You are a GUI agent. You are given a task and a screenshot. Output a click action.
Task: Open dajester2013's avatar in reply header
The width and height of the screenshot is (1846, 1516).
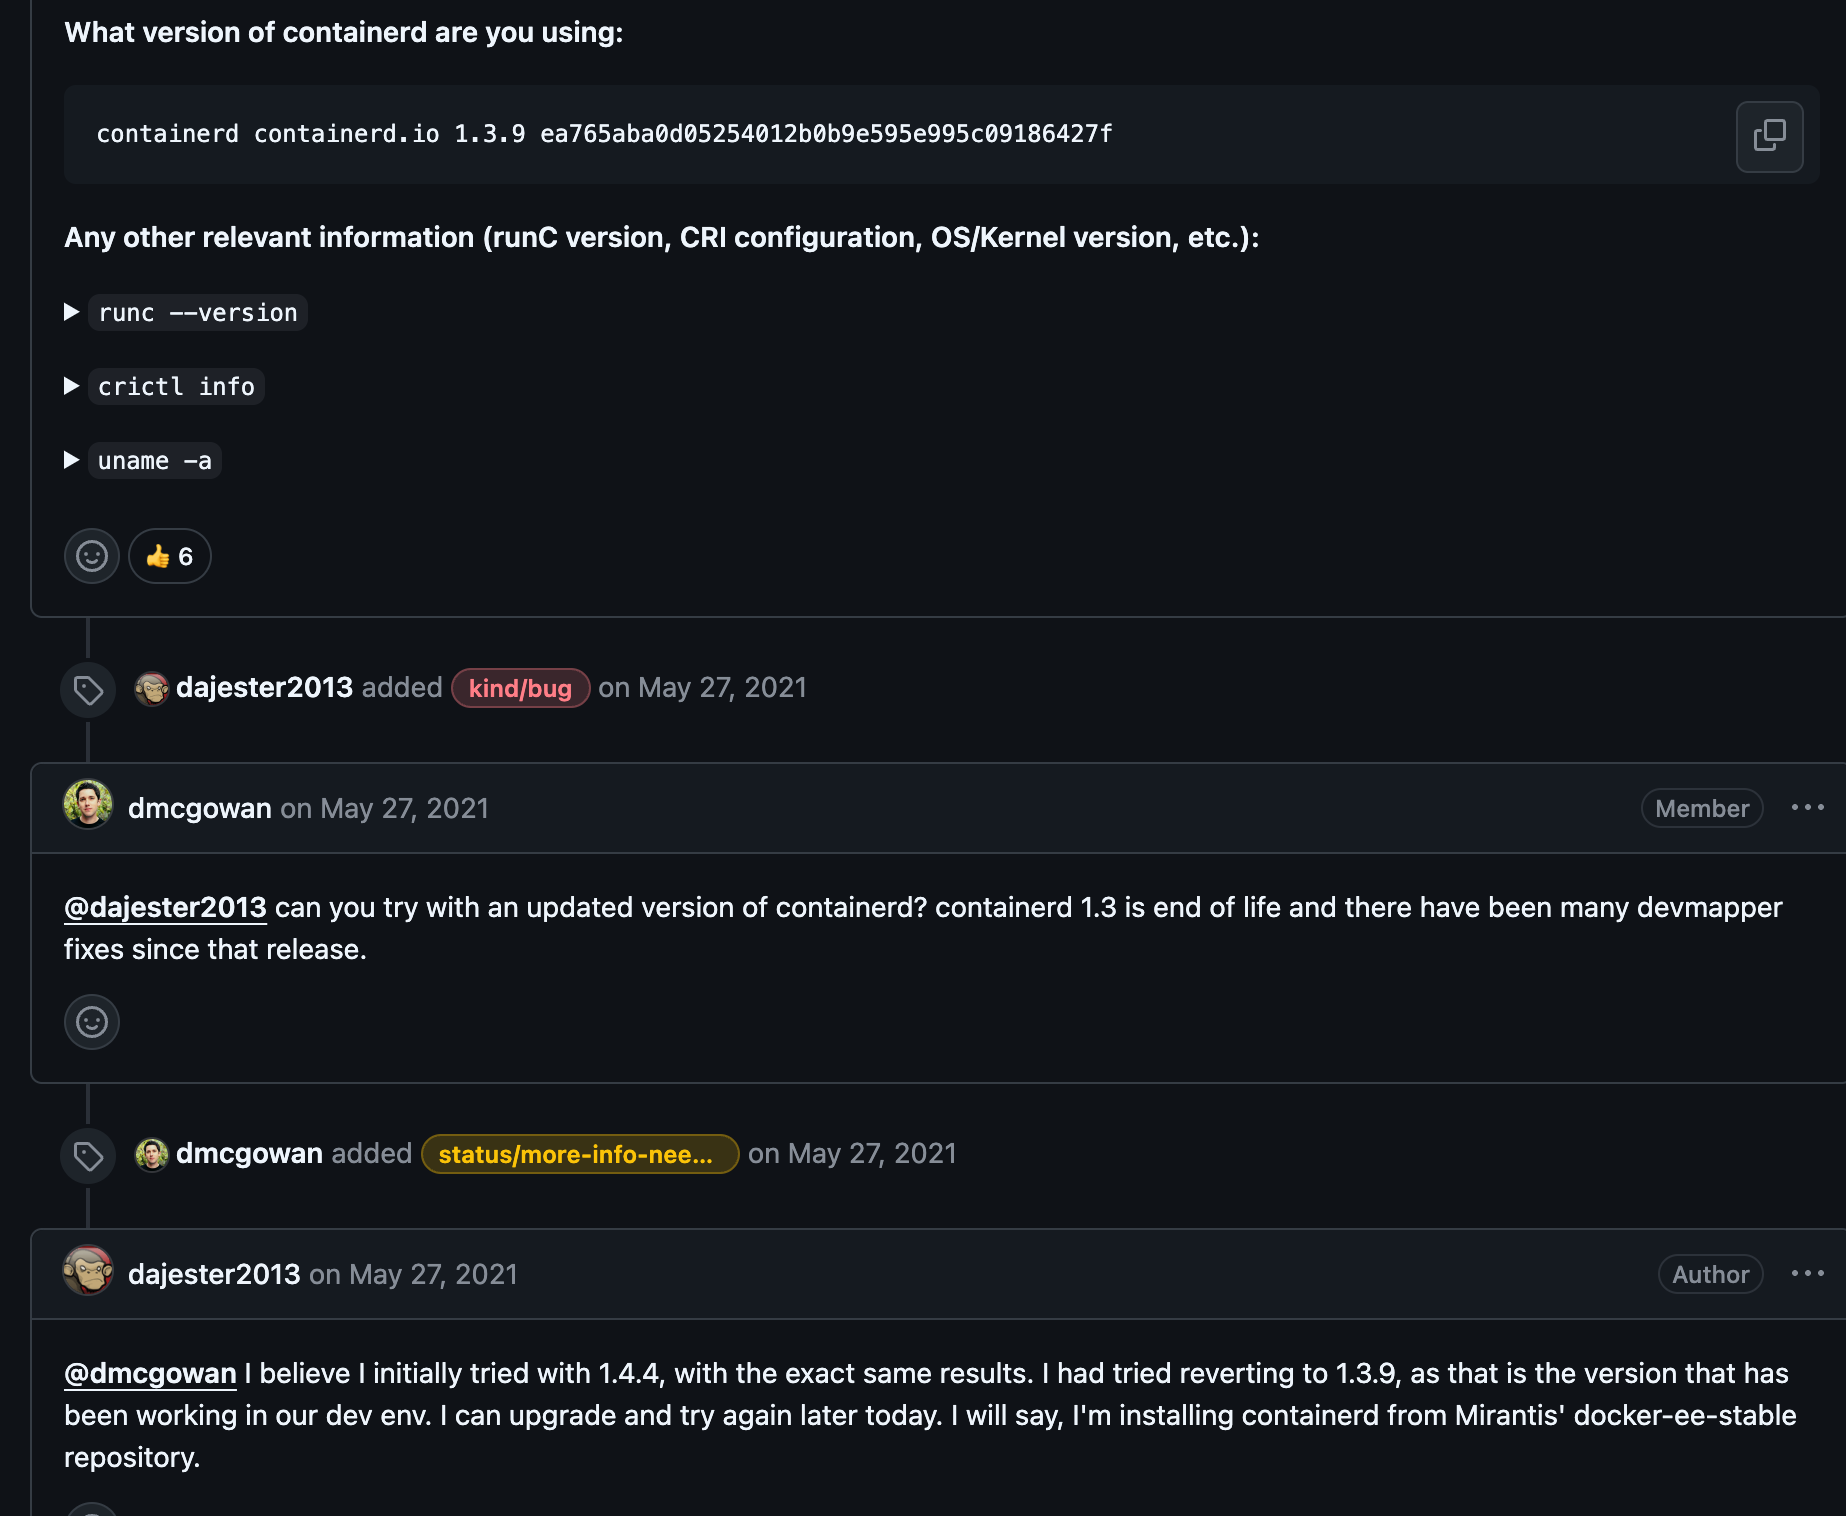[88, 1271]
